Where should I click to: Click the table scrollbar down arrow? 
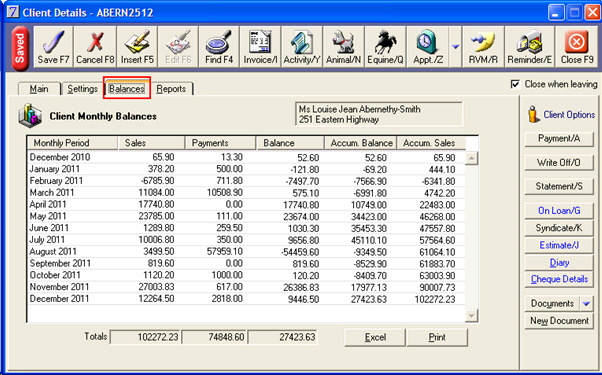click(x=471, y=316)
